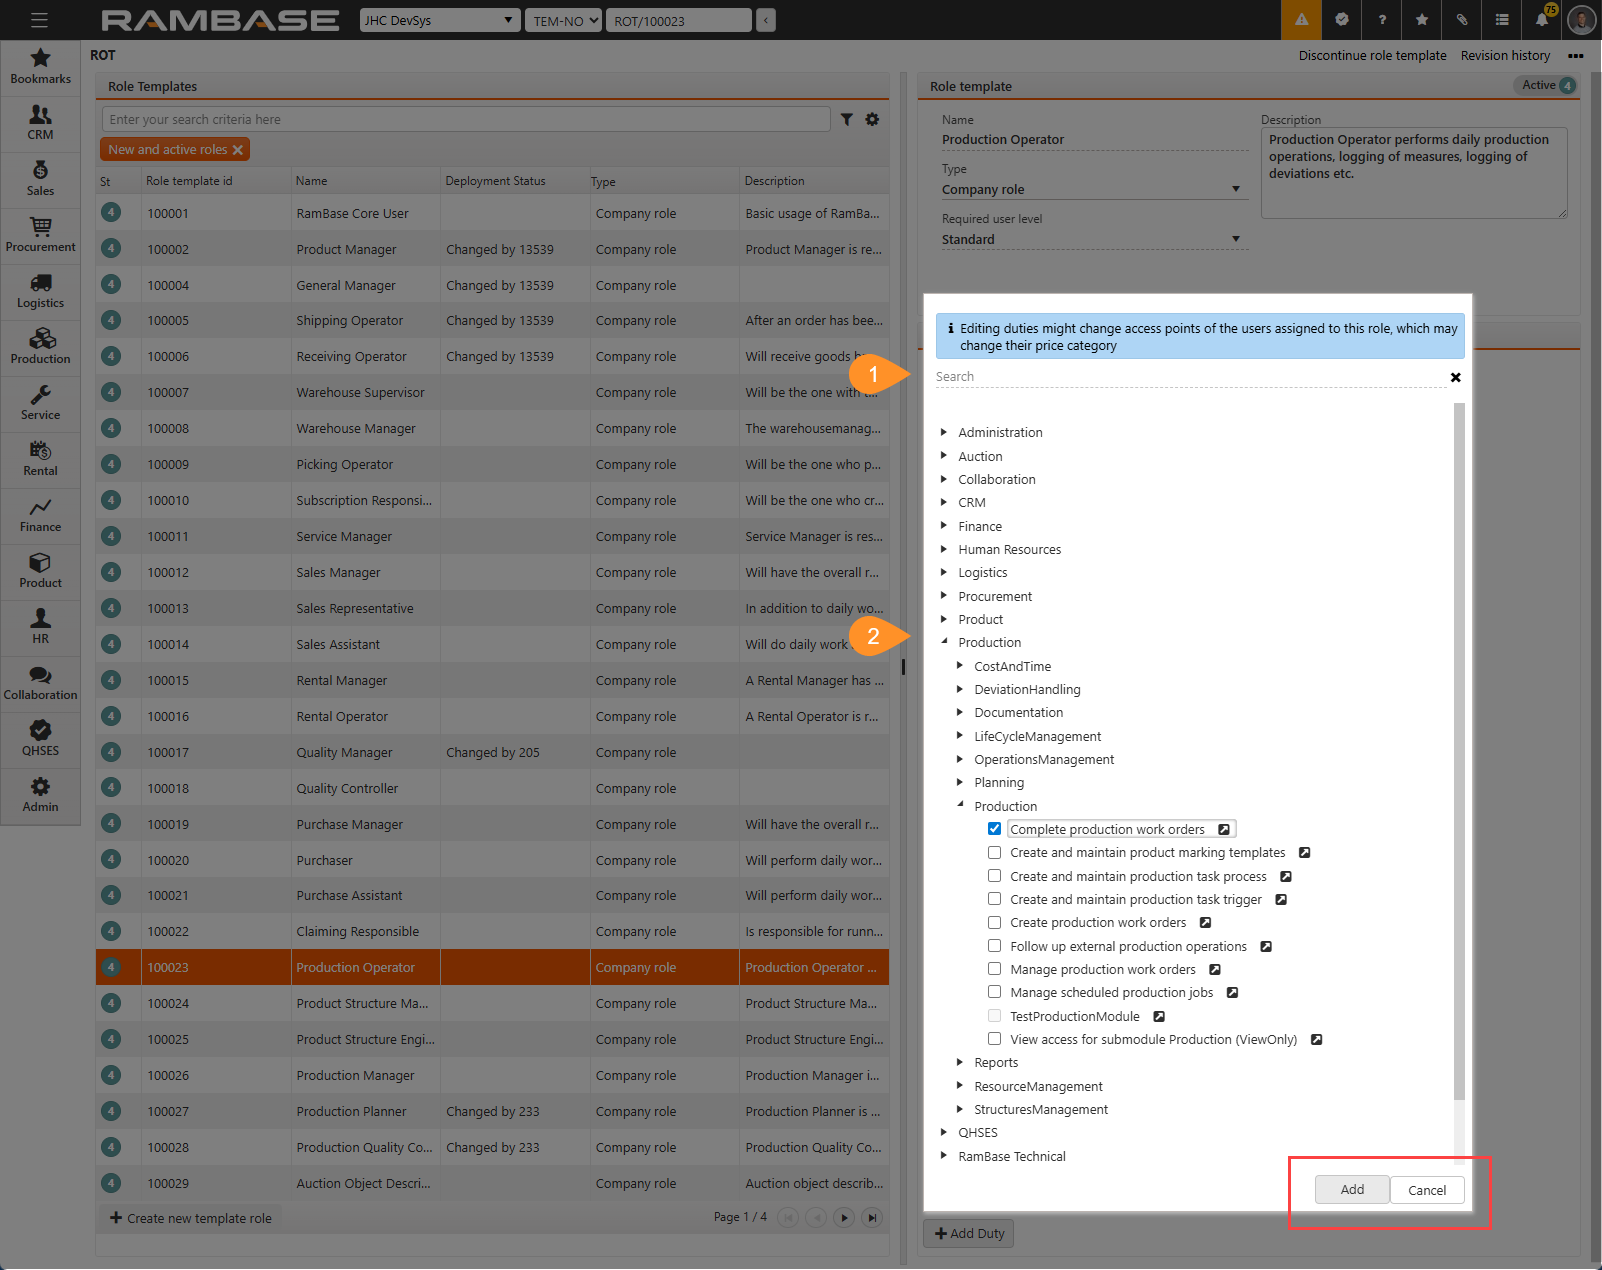Open the hamburger menu in top bar
This screenshot has height=1270, width=1602.
click(39, 20)
